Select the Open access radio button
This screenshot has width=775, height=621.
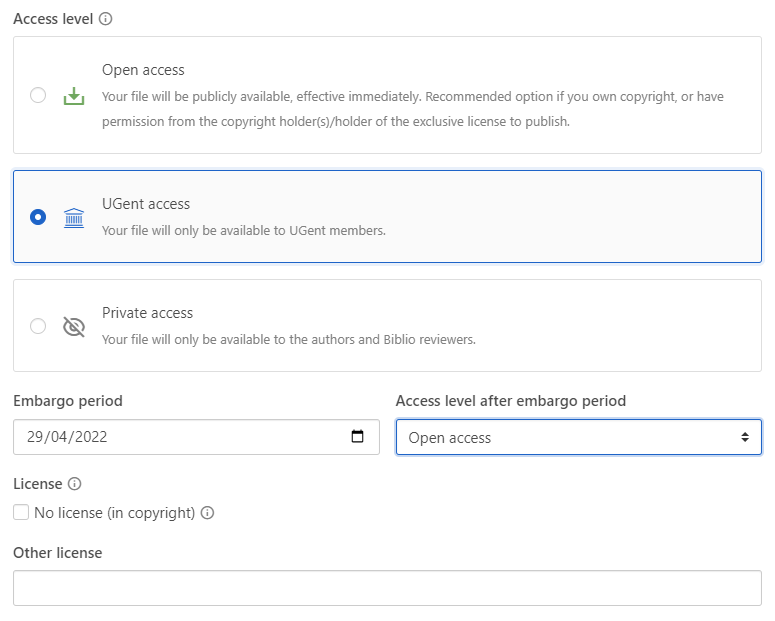pos(38,95)
